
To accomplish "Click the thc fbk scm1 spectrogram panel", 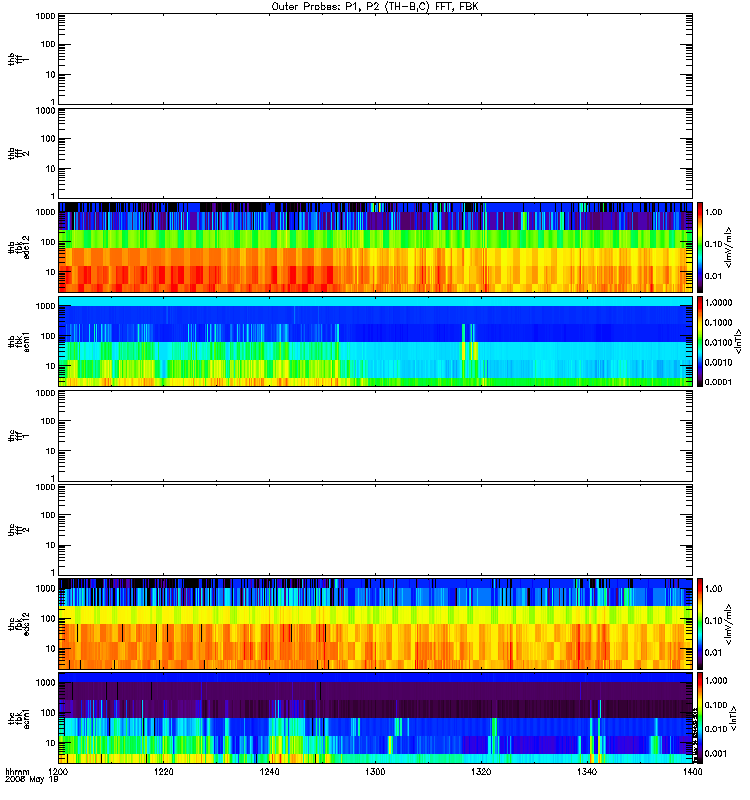I will [x=376, y=718].
